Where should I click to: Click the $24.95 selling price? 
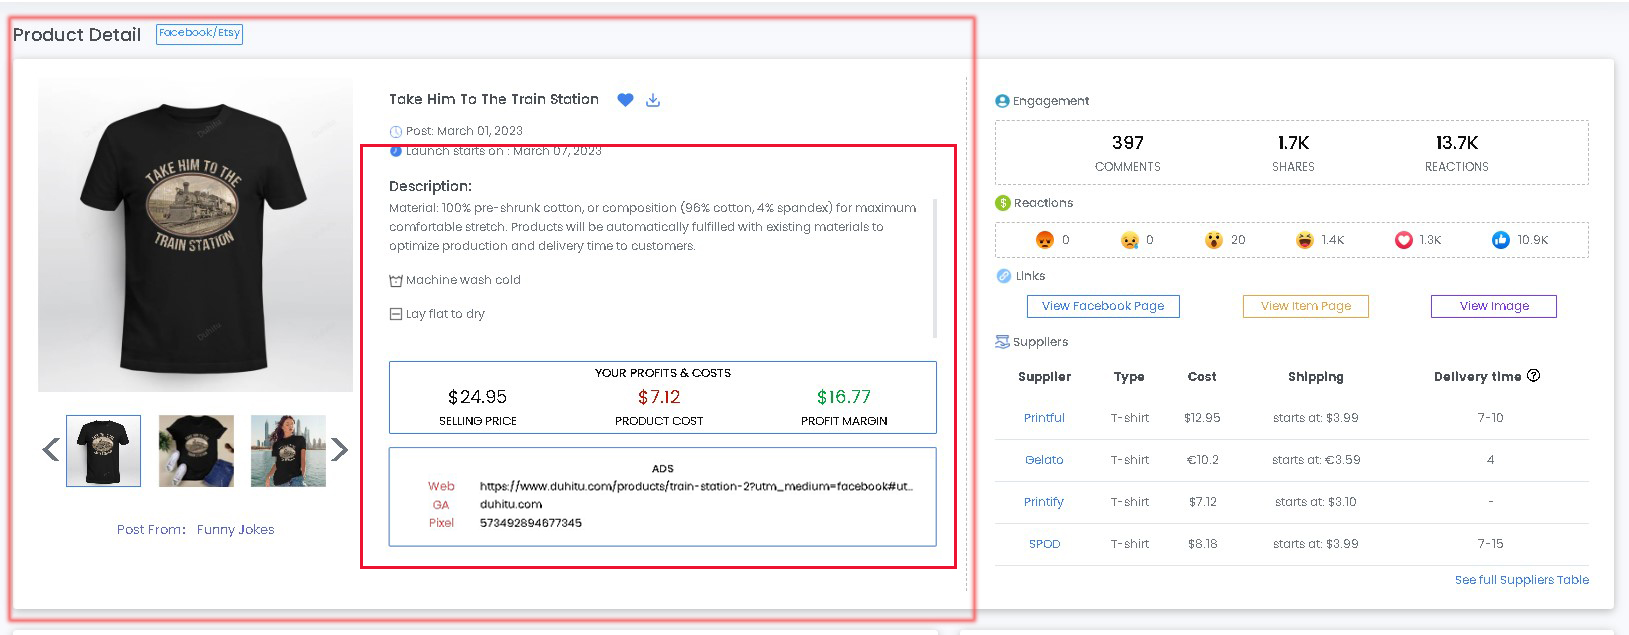[x=478, y=397]
